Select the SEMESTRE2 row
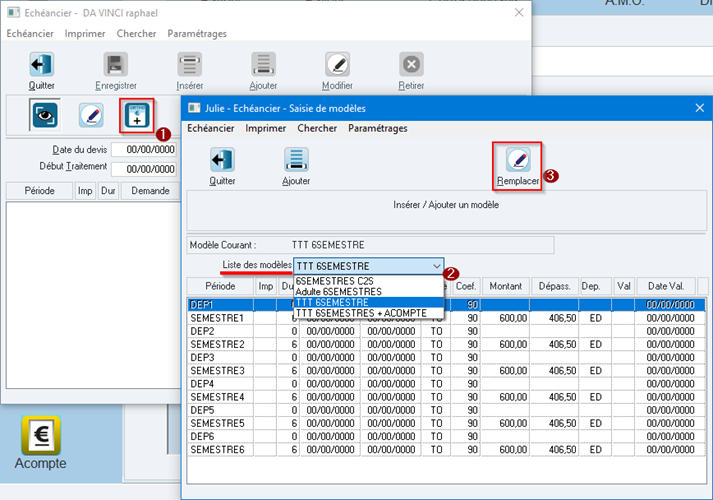Screen dimensions: 713x500 [447, 345]
